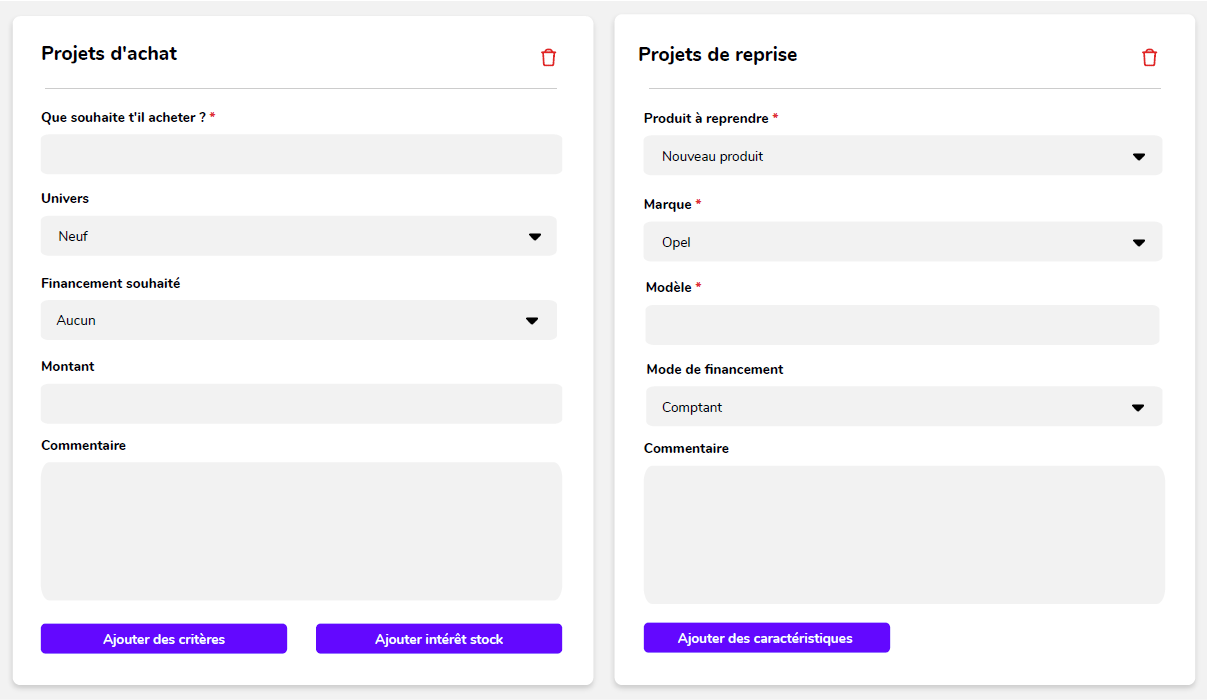Open the Mode de financement dropdown
Viewport: 1208px width, 700px height.
coord(902,407)
